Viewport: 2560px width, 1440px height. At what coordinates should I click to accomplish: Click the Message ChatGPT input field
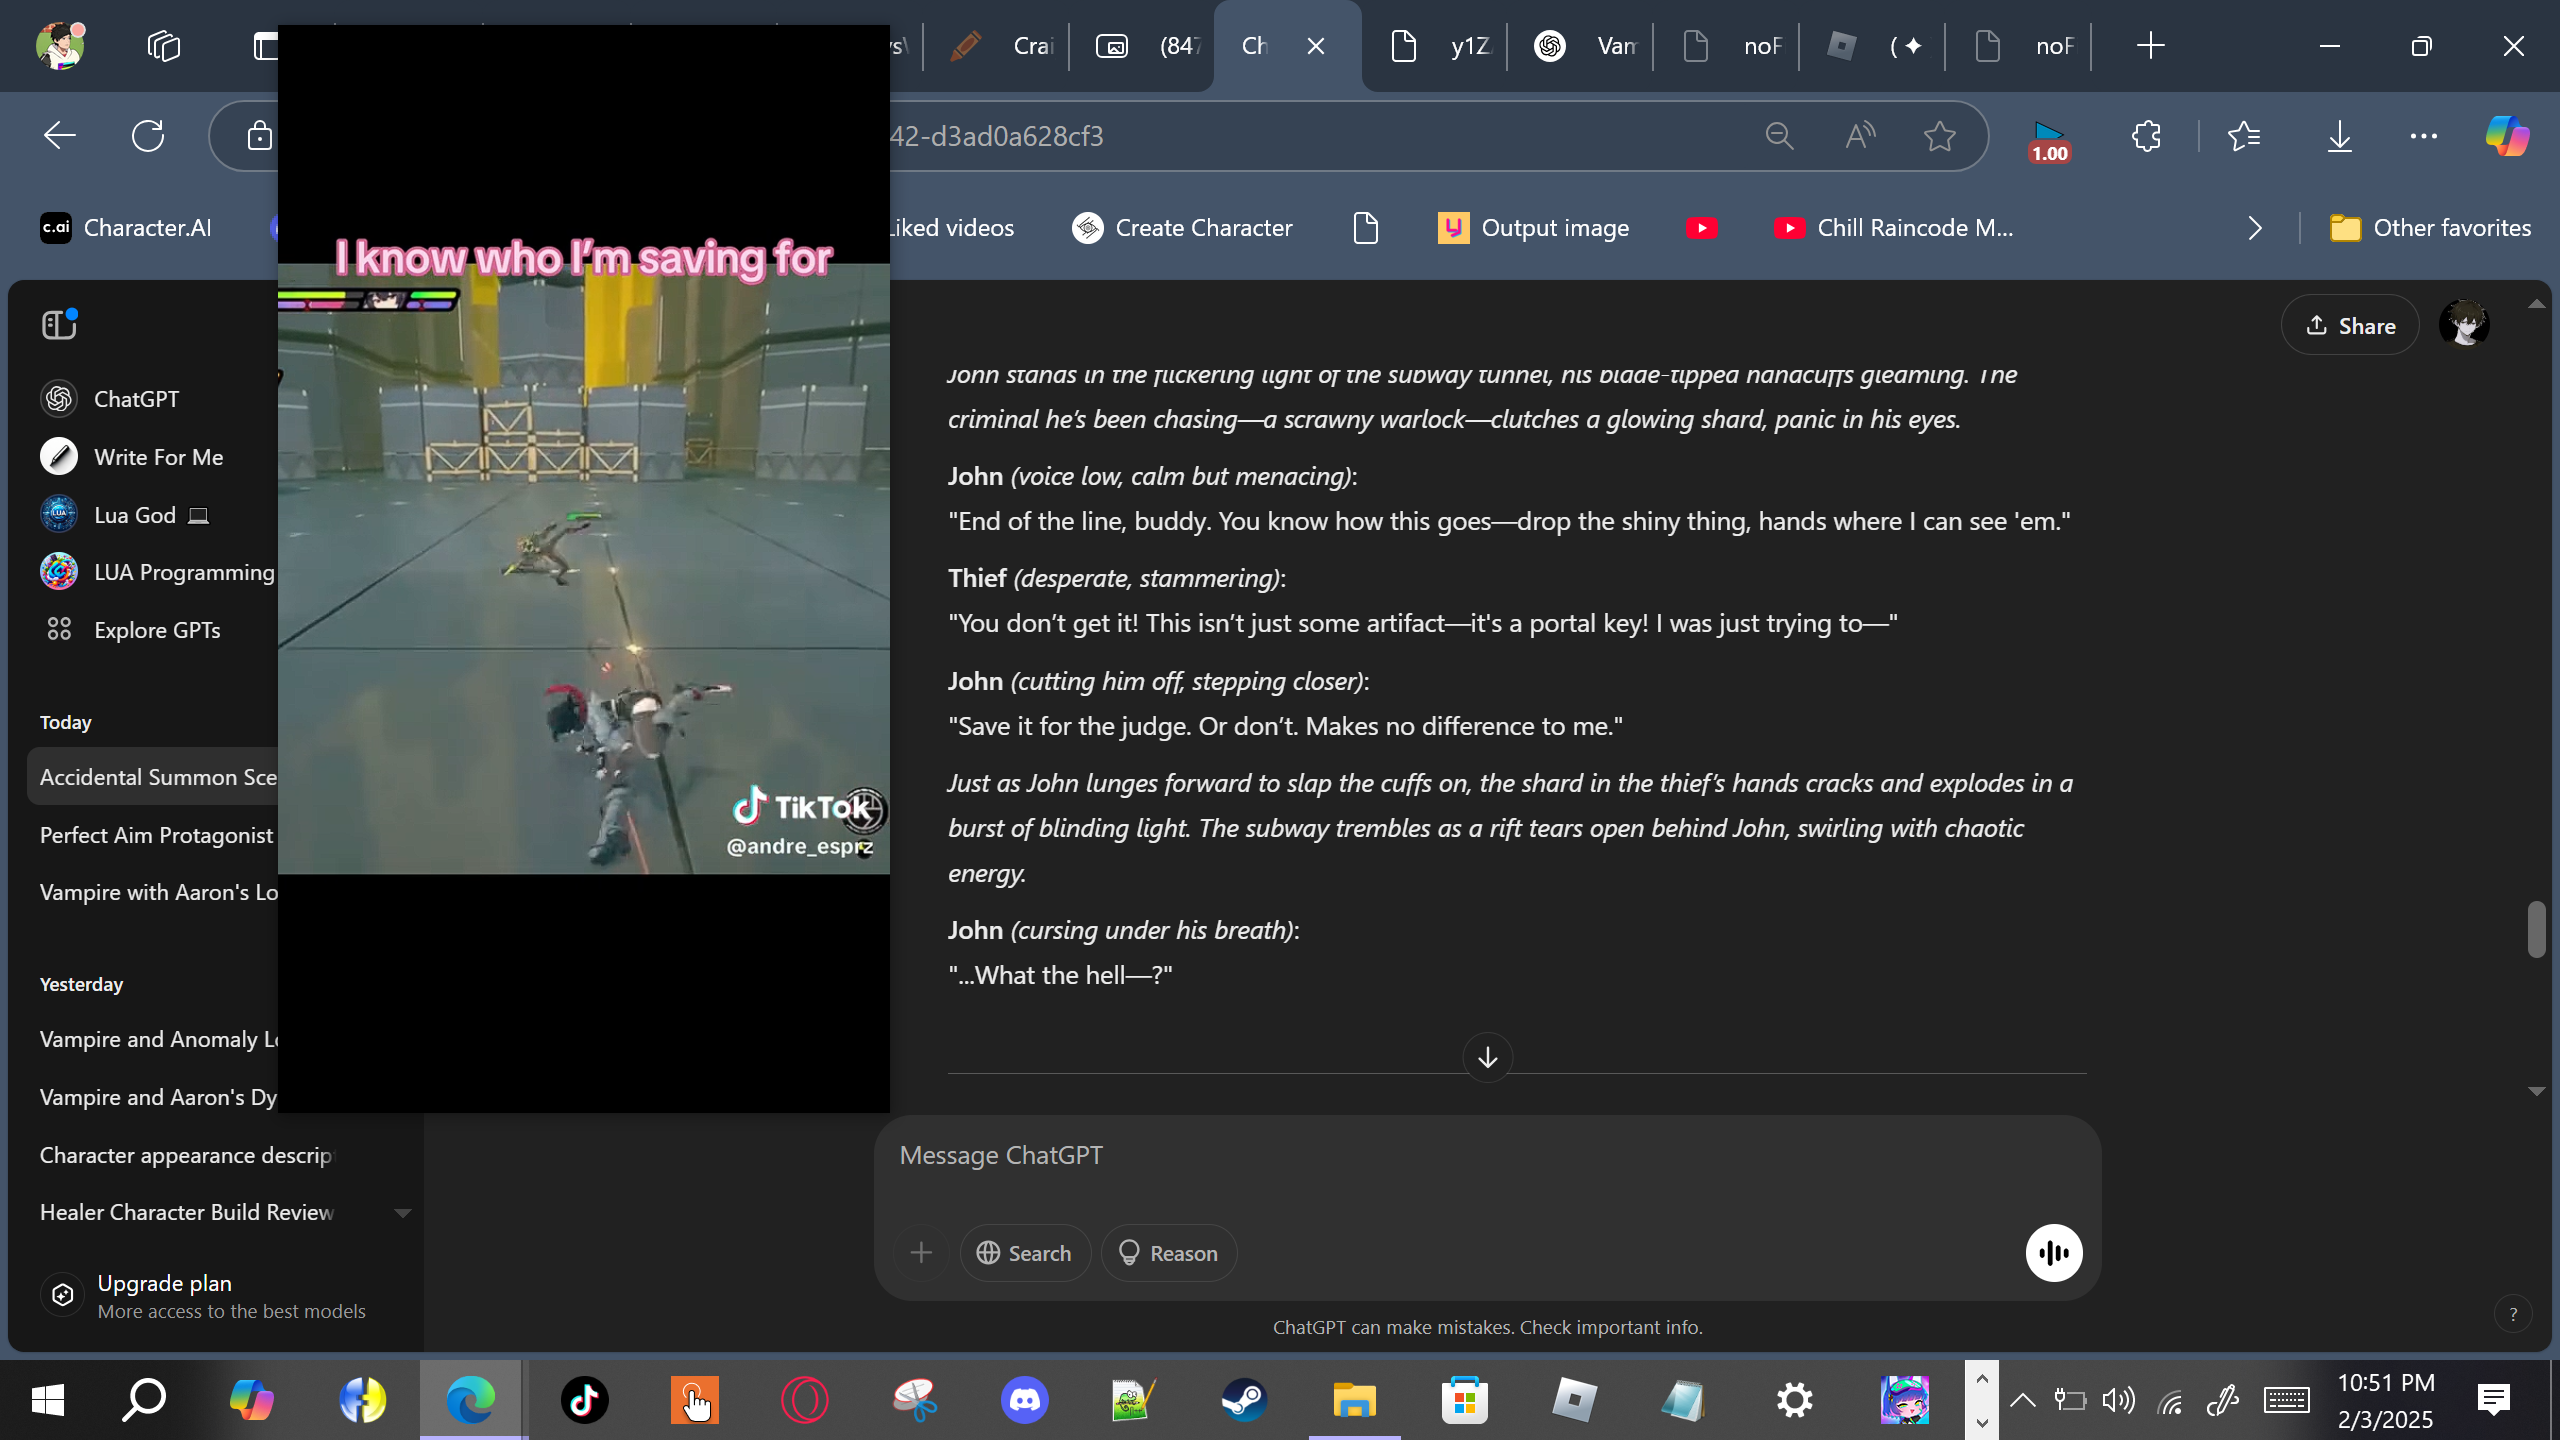coord(1486,1156)
